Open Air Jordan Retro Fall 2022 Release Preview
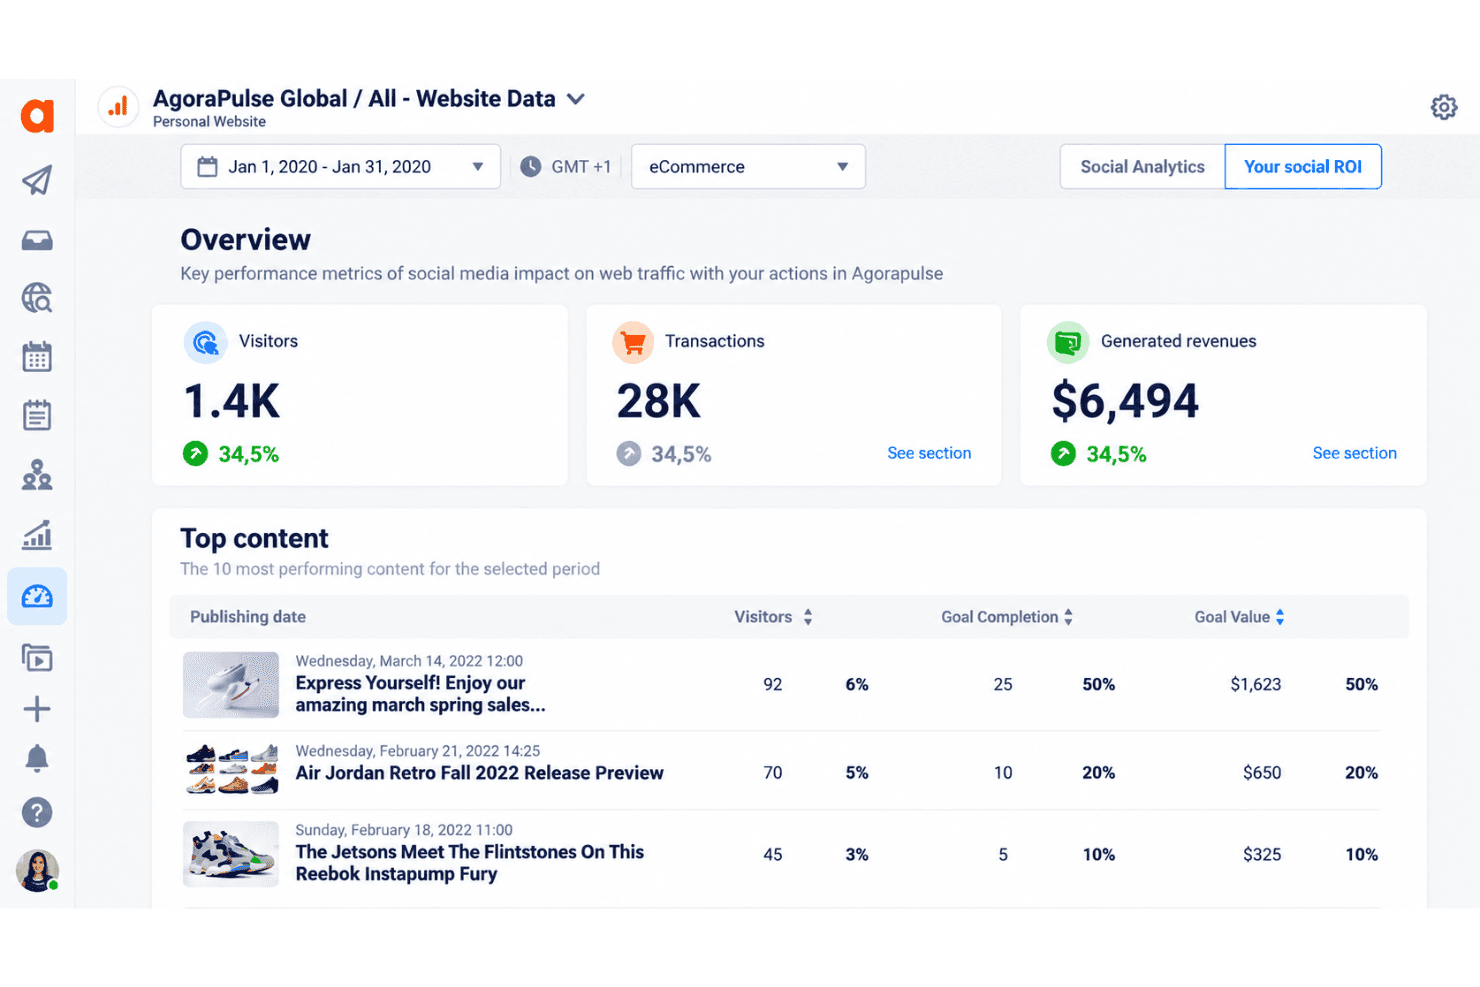The width and height of the screenshot is (1480, 987). pyautogui.click(x=479, y=773)
